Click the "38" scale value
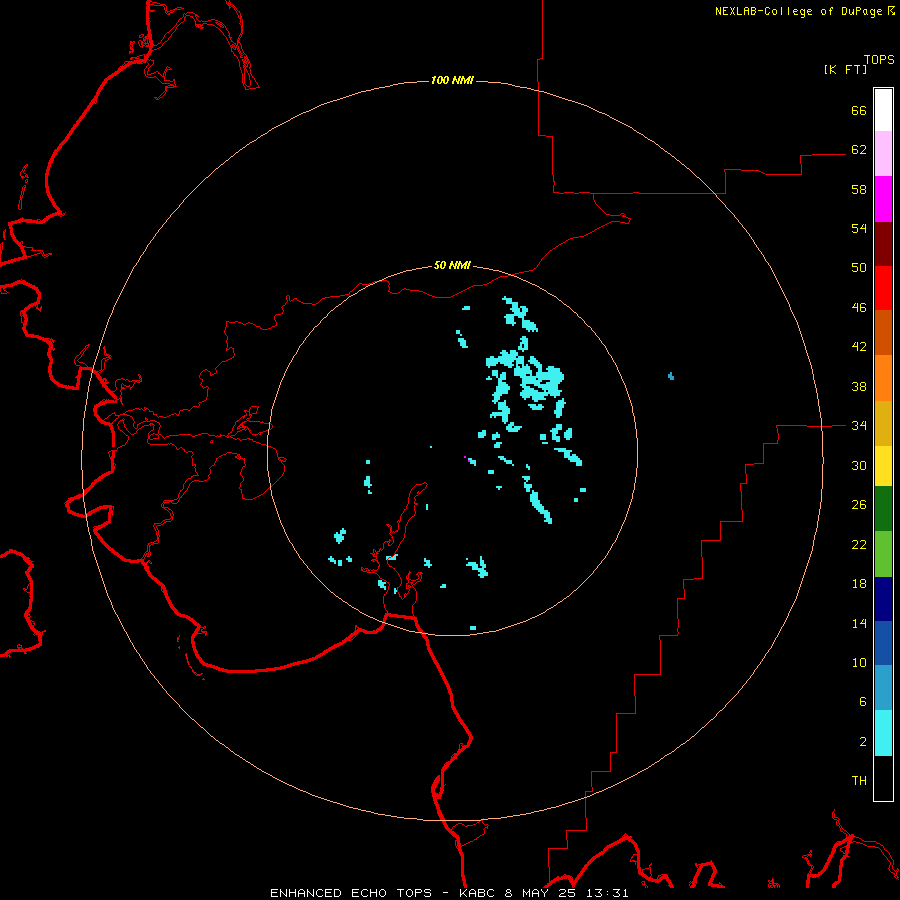The width and height of the screenshot is (900, 900). [859, 386]
